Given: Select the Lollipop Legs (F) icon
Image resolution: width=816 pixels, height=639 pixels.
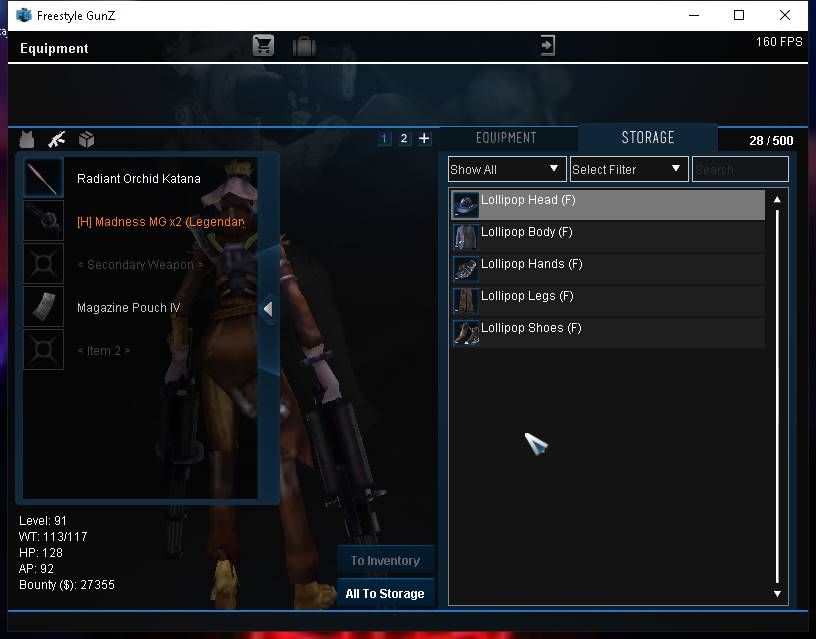Looking at the screenshot, I should [x=465, y=301].
